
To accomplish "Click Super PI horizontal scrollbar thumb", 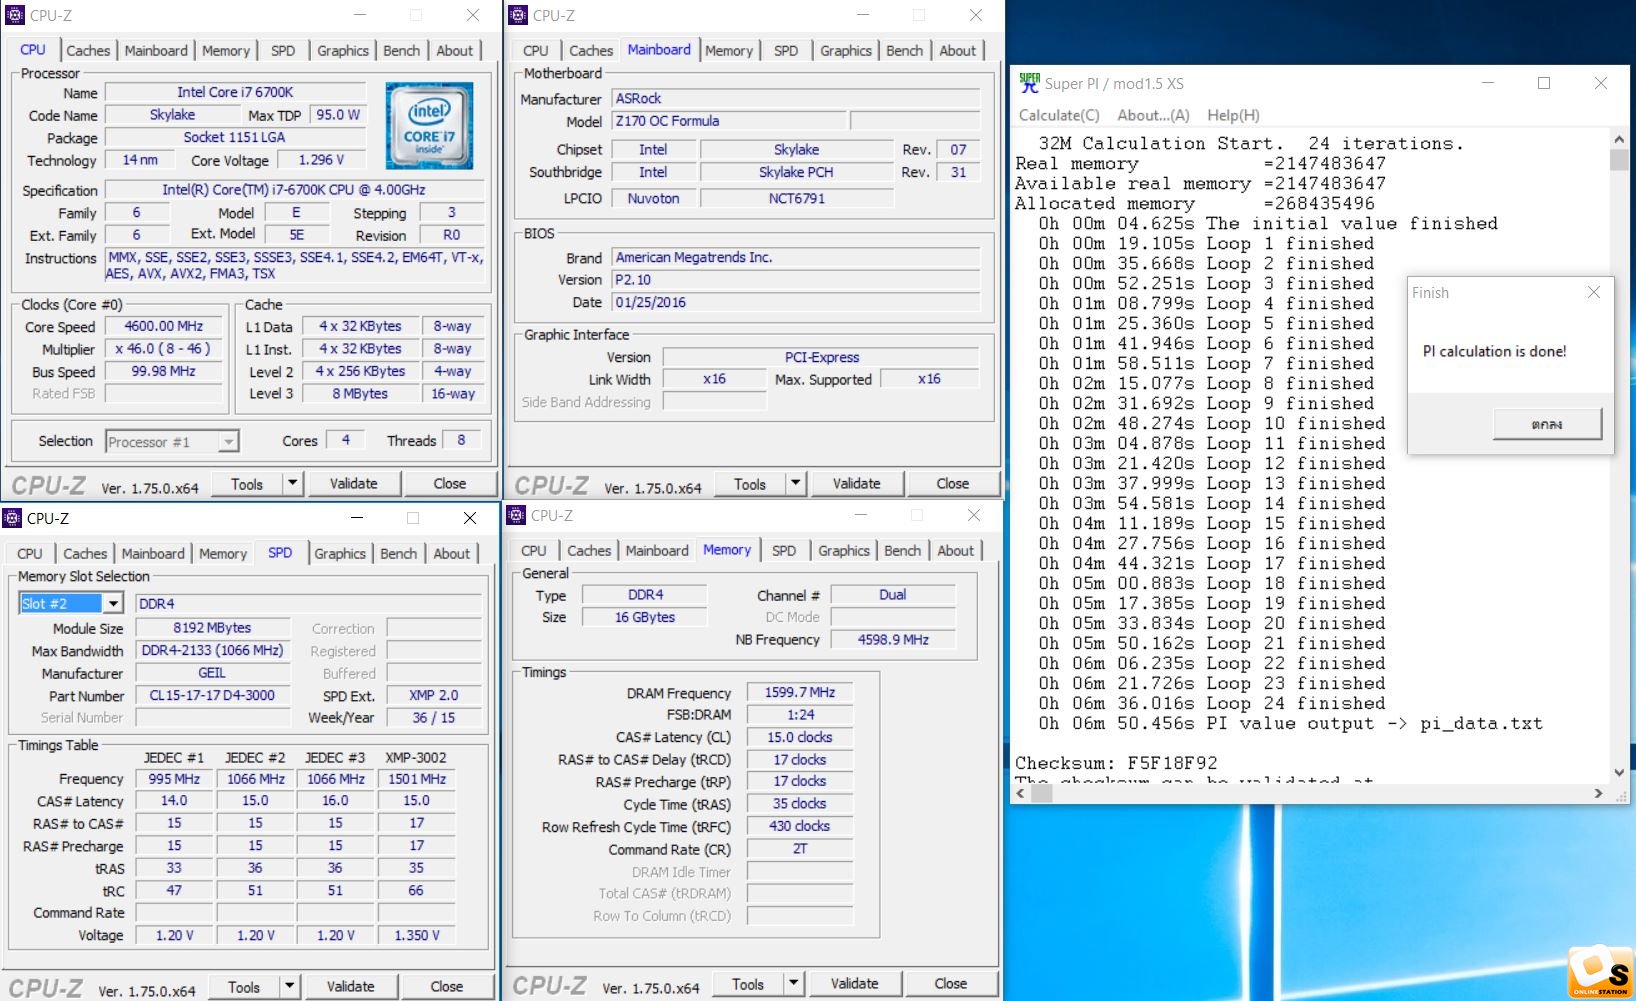I will pyautogui.click(x=1042, y=793).
